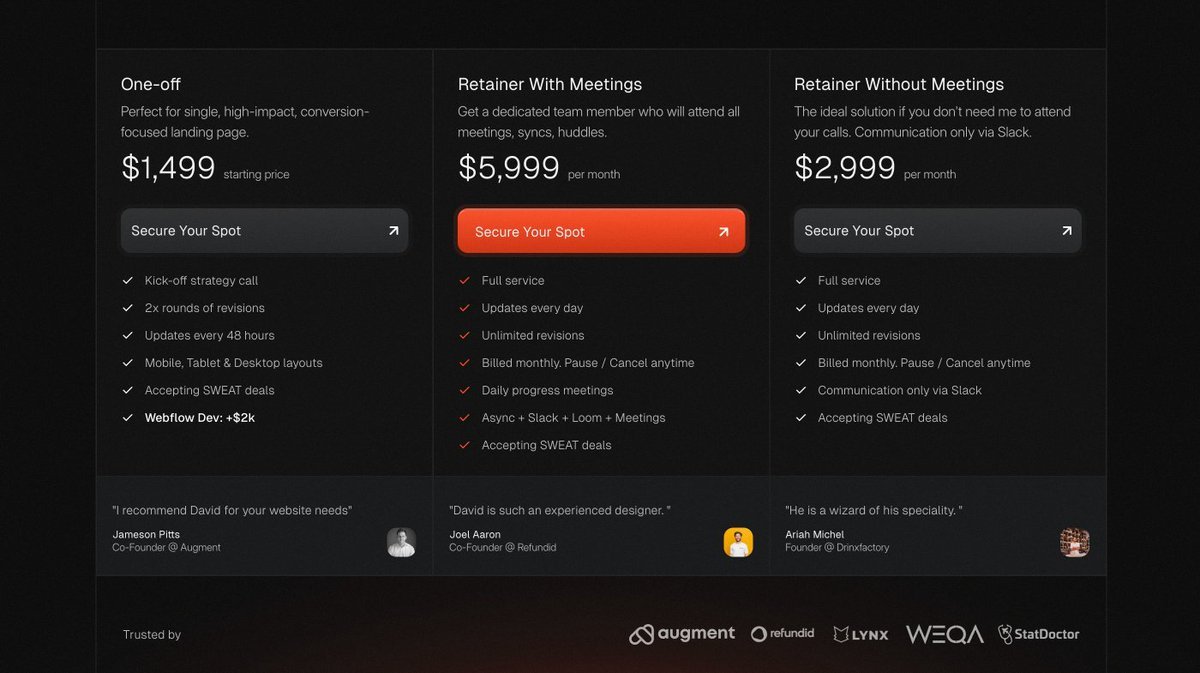1200x673 pixels.
Task: Click checkmark beside Kick-off strategy call
Action: 128,281
